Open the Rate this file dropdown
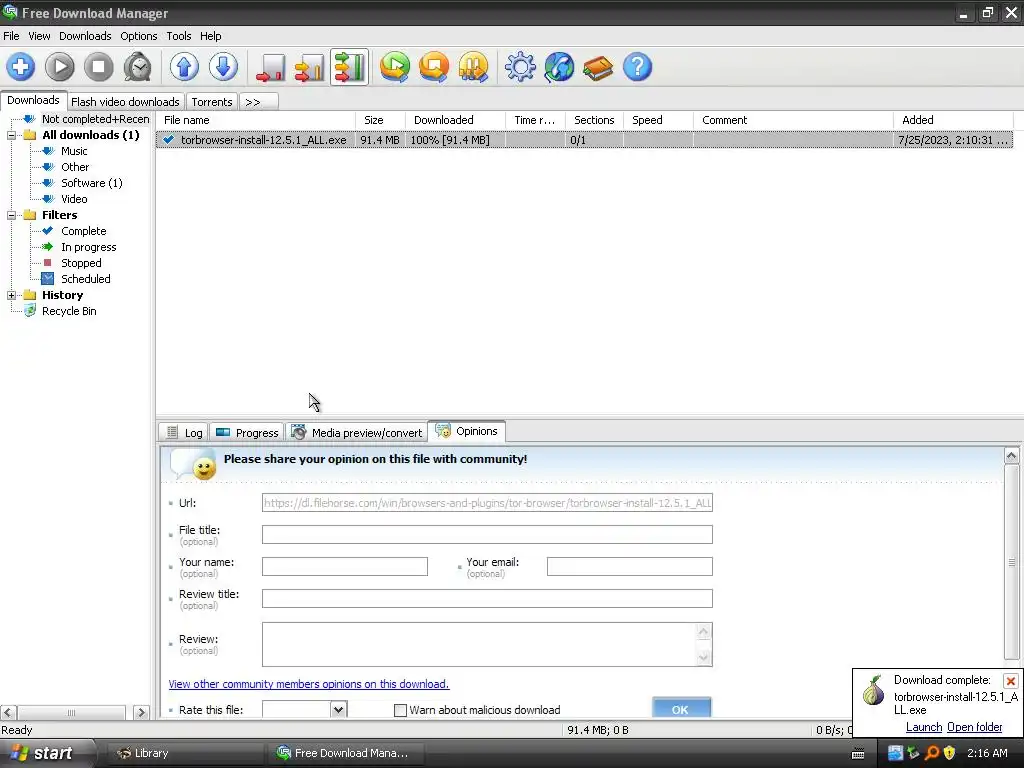Image resolution: width=1024 pixels, height=768 pixels. point(338,709)
